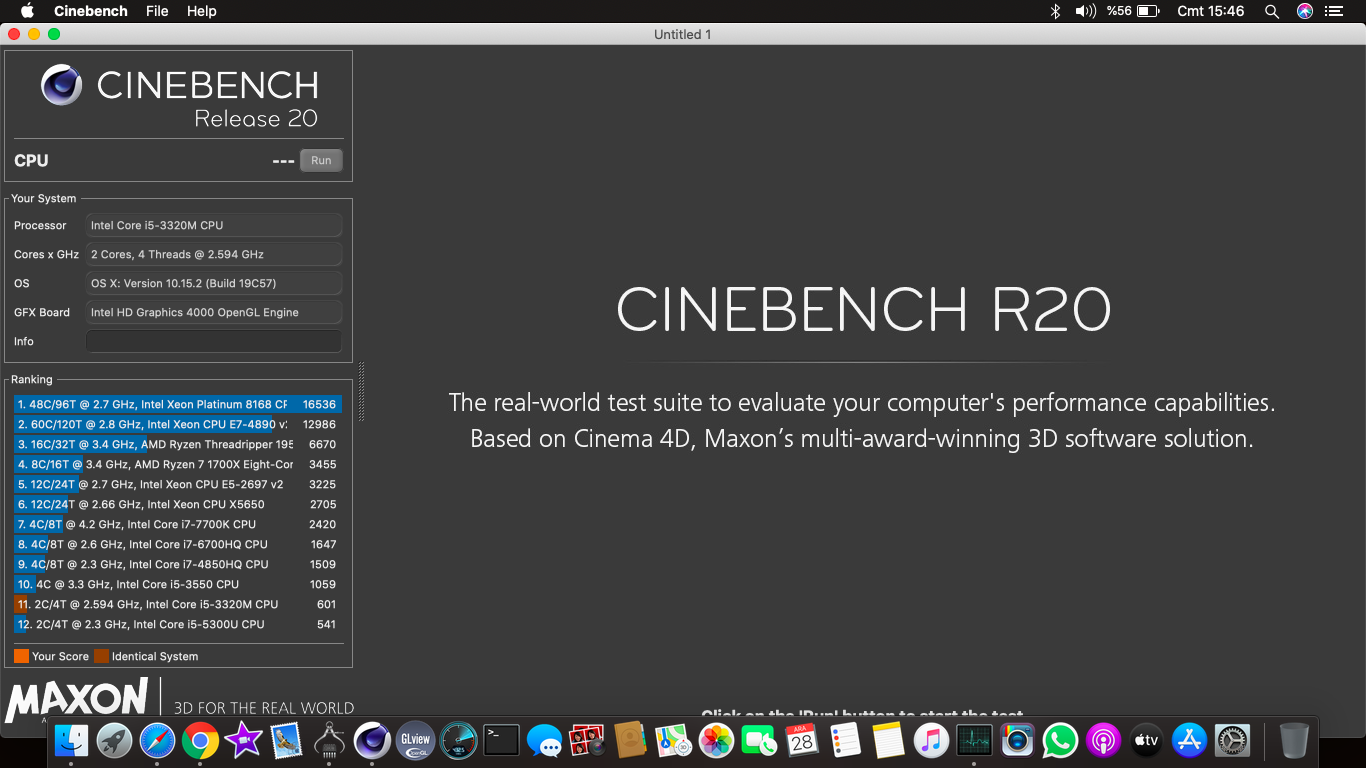The image size is (1366, 768).
Task: Open the Help menu
Action: 201,11
